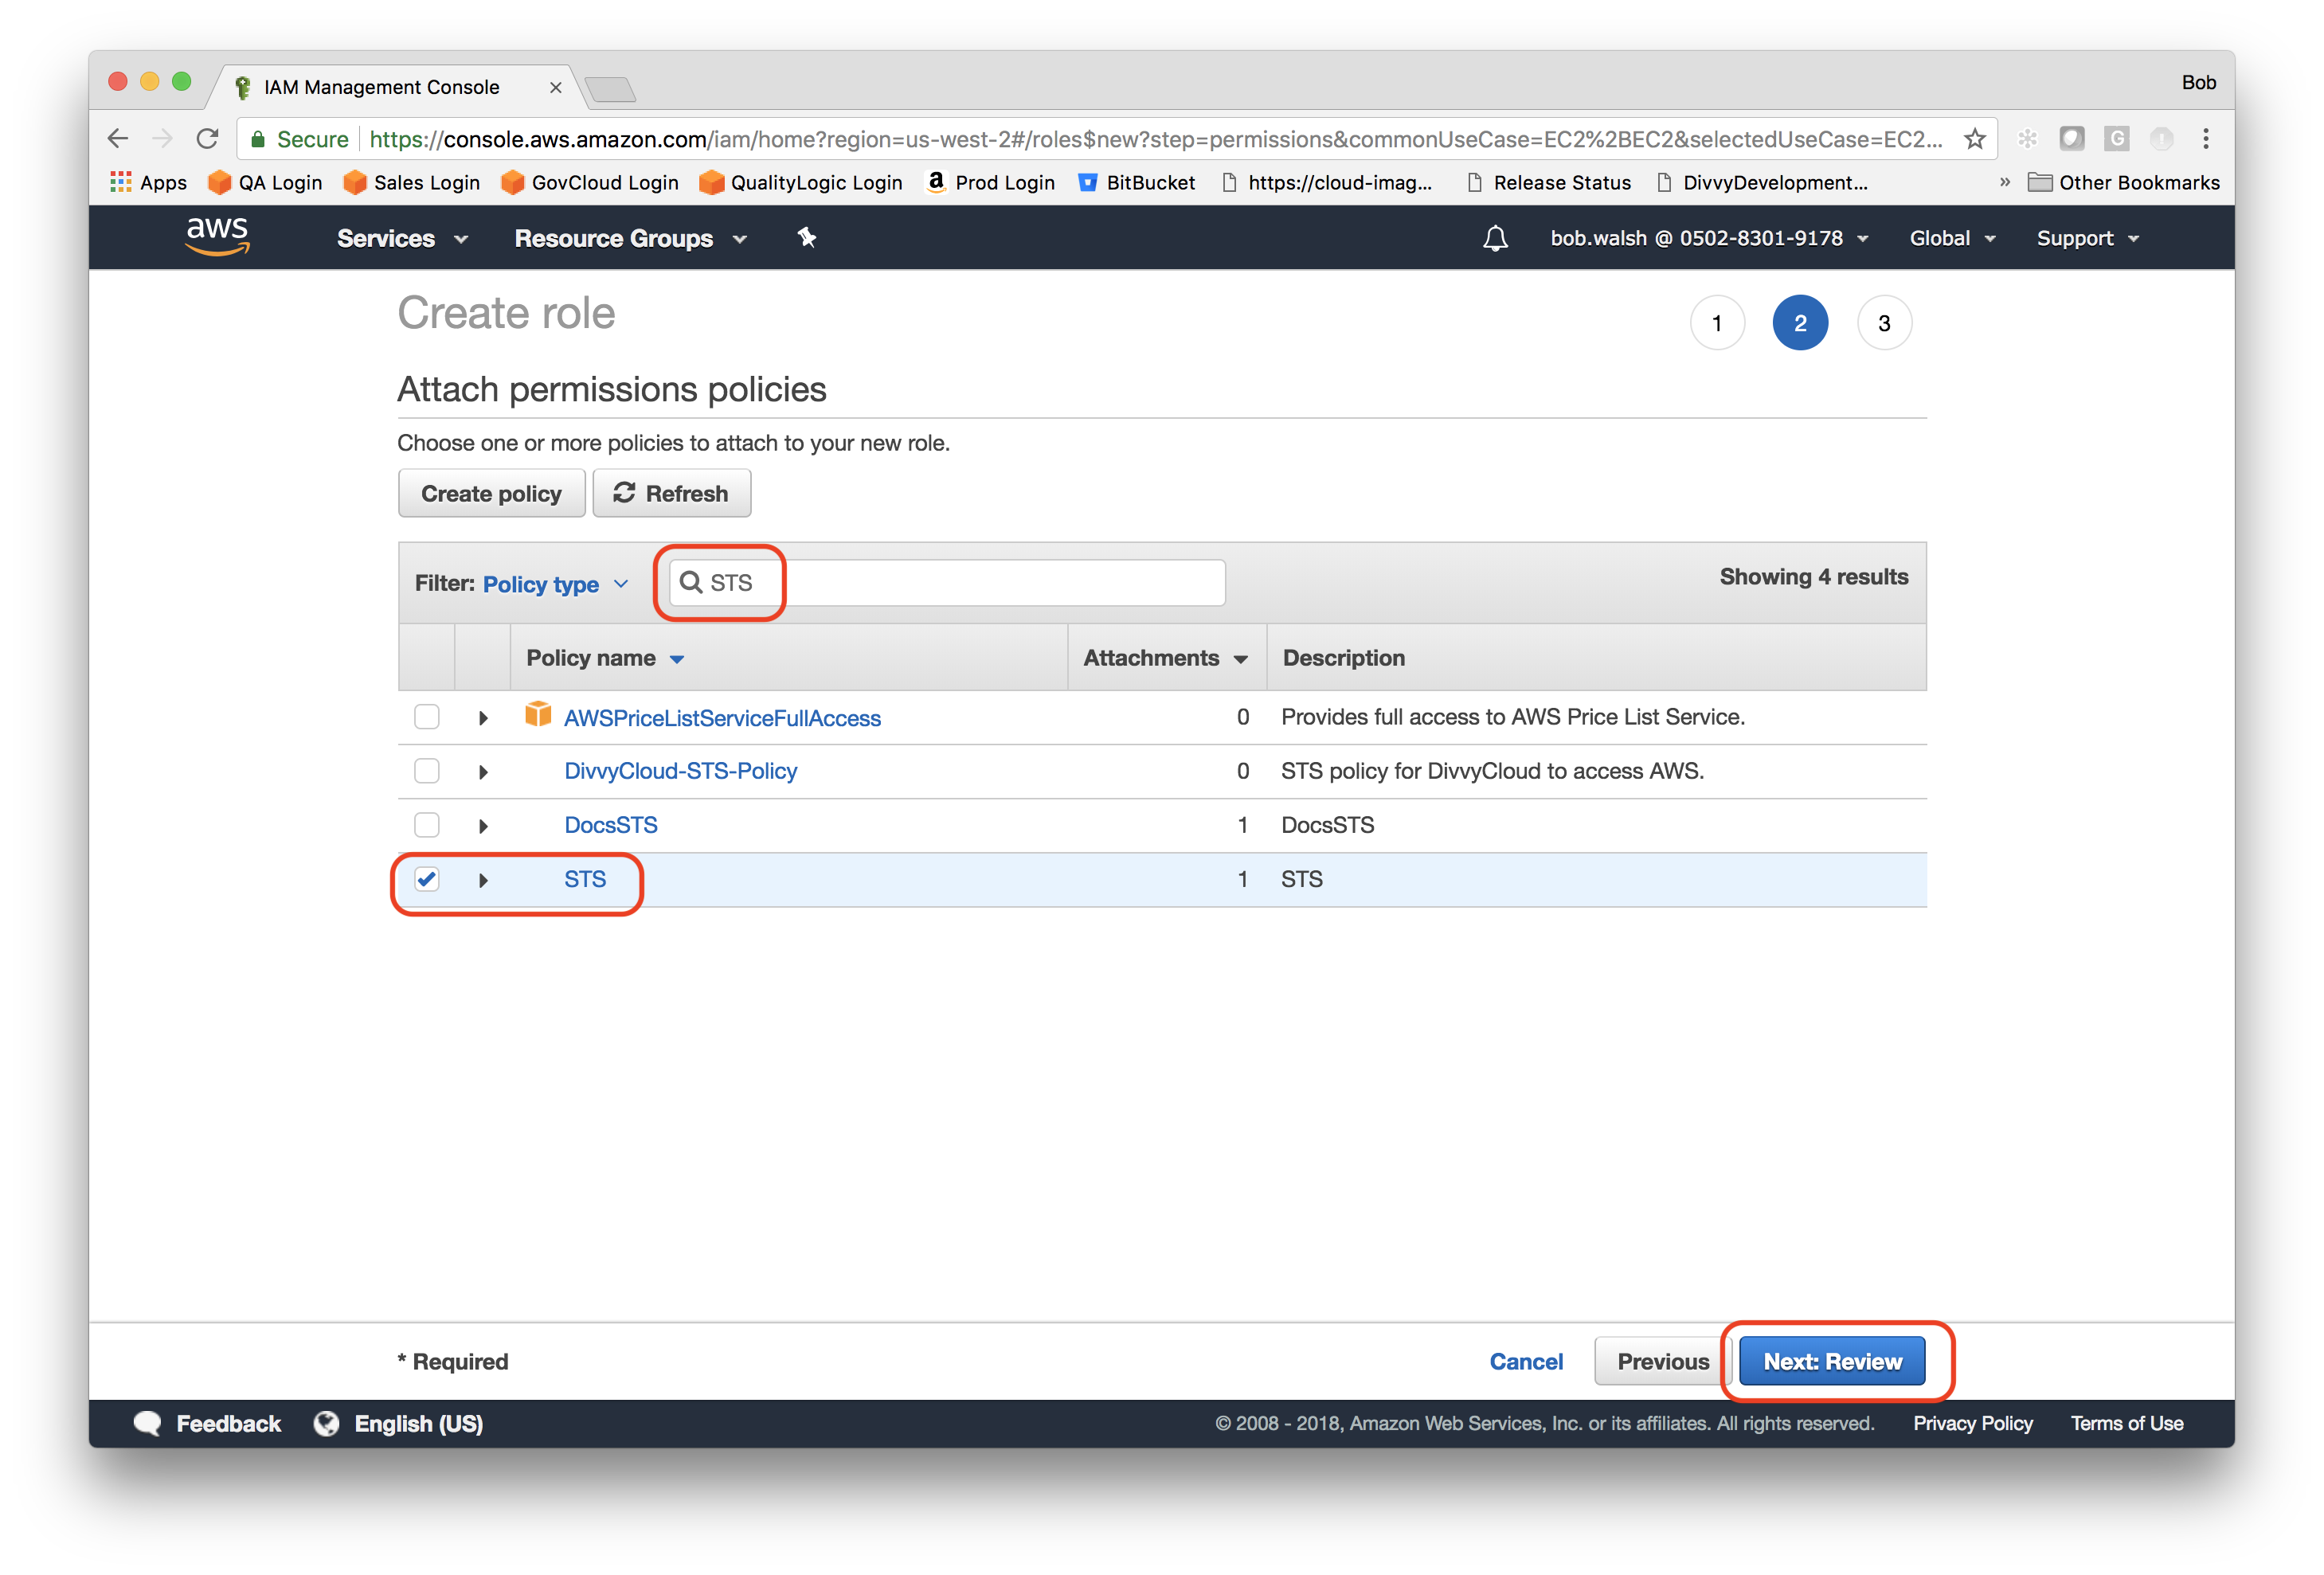Click the browser address bar URL

[1155, 139]
